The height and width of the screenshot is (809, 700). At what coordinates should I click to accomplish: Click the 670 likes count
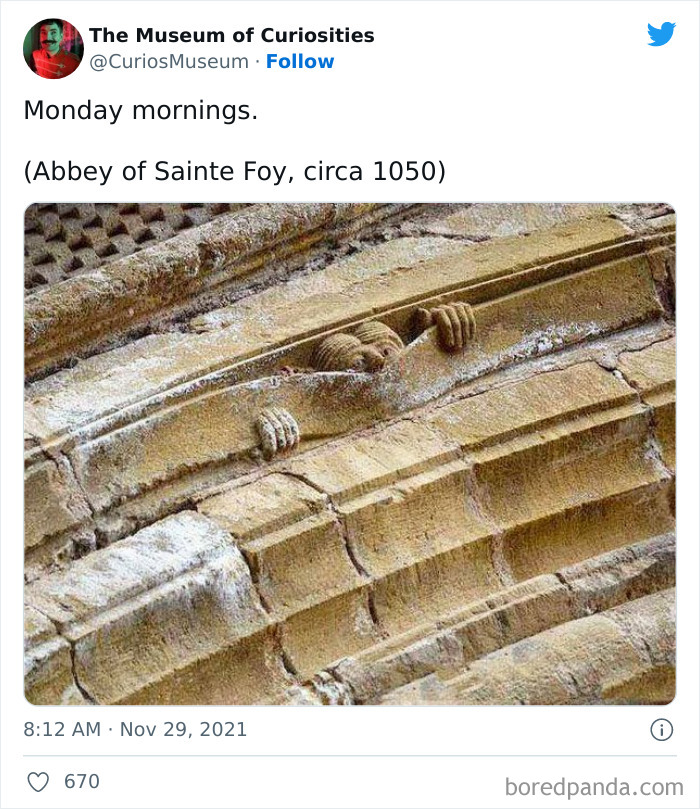(82, 782)
